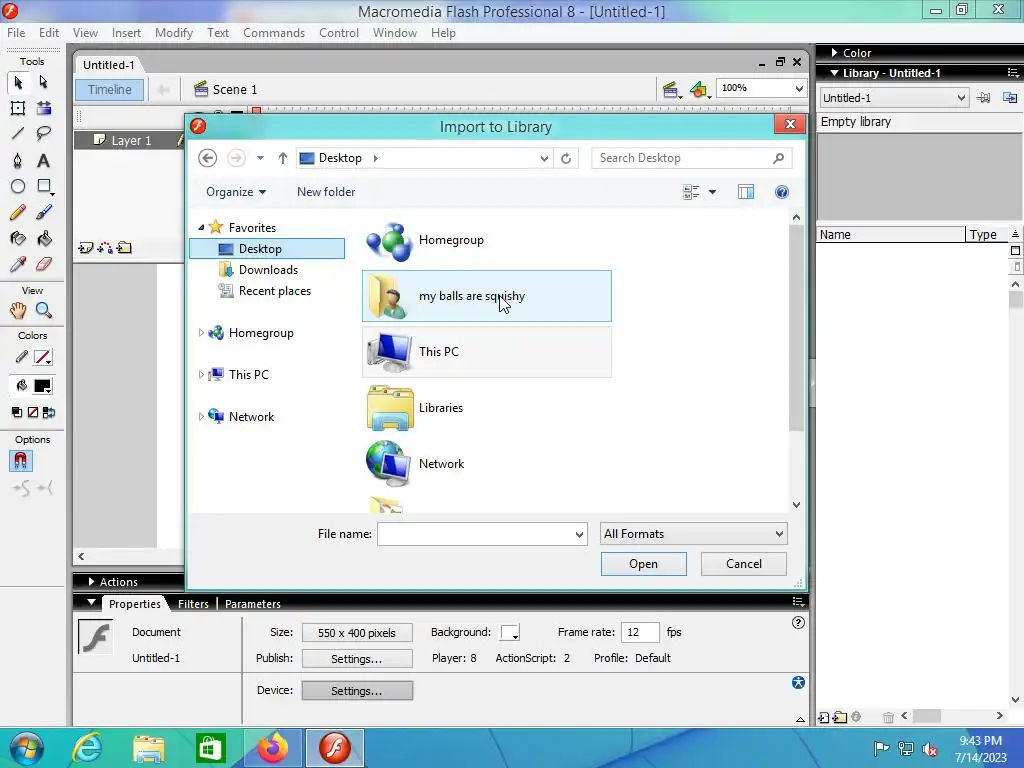Viewport: 1024px width, 768px height.
Task: Open the All Formats file type dropdown
Action: coord(694,534)
